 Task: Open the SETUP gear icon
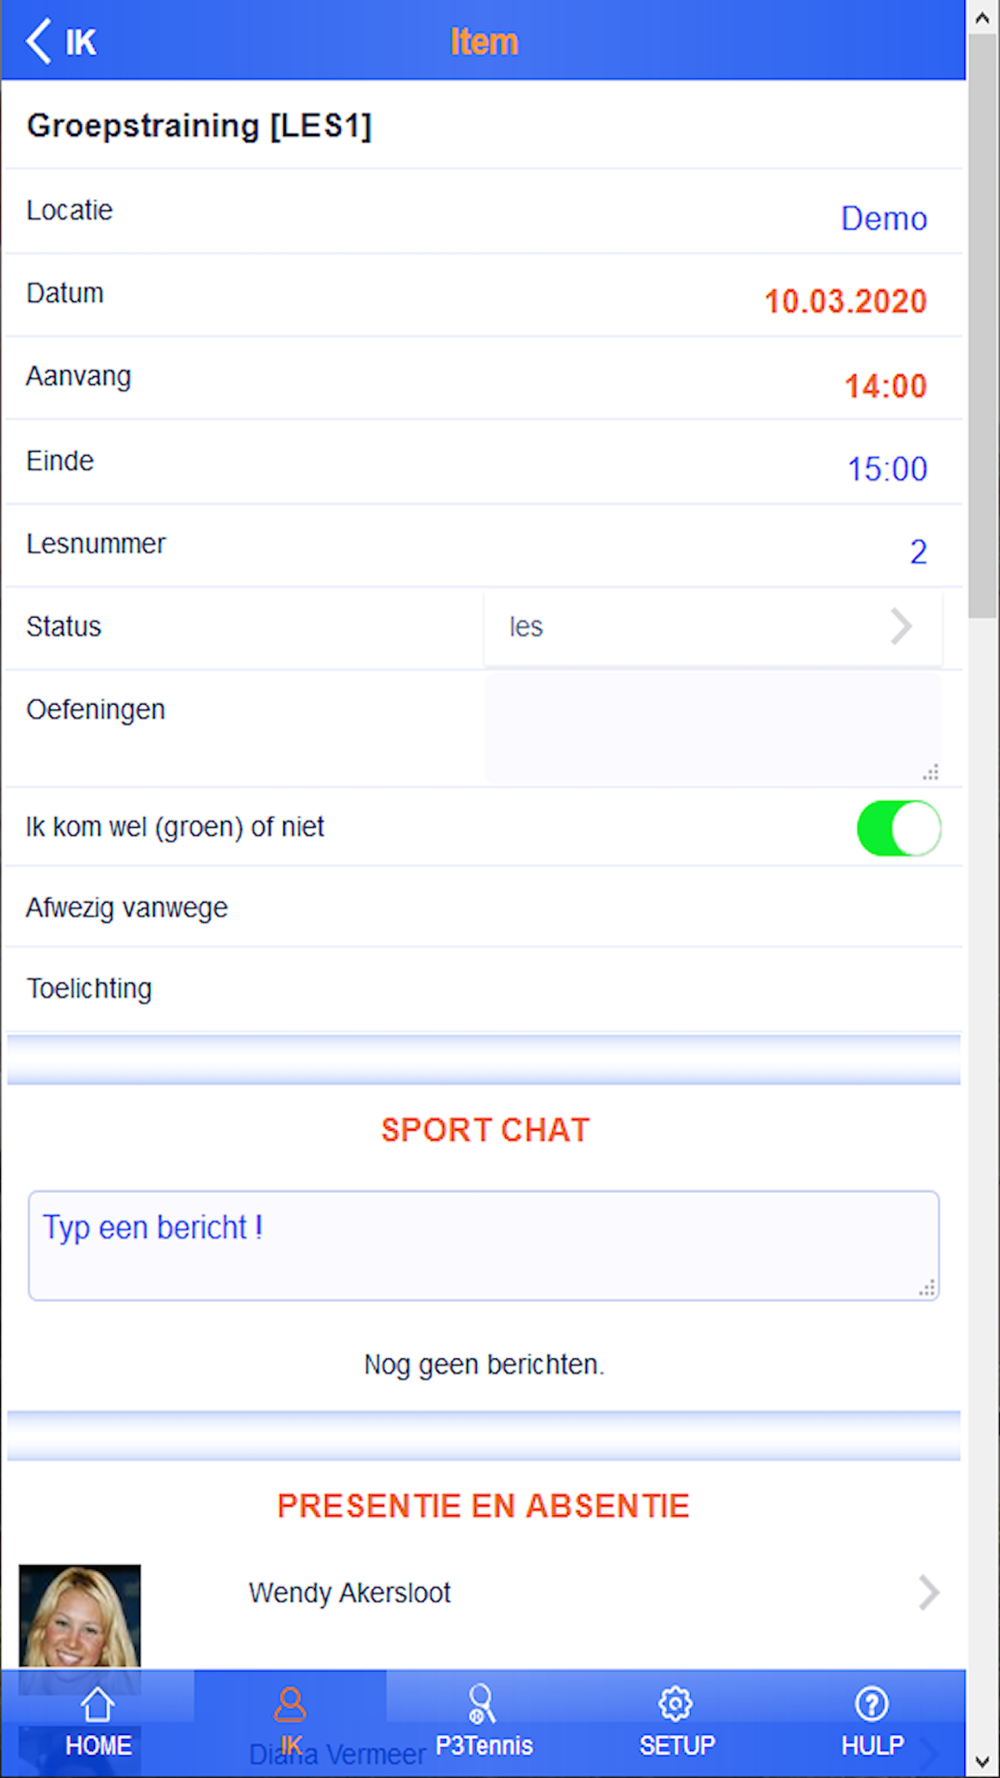click(x=676, y=1704)
